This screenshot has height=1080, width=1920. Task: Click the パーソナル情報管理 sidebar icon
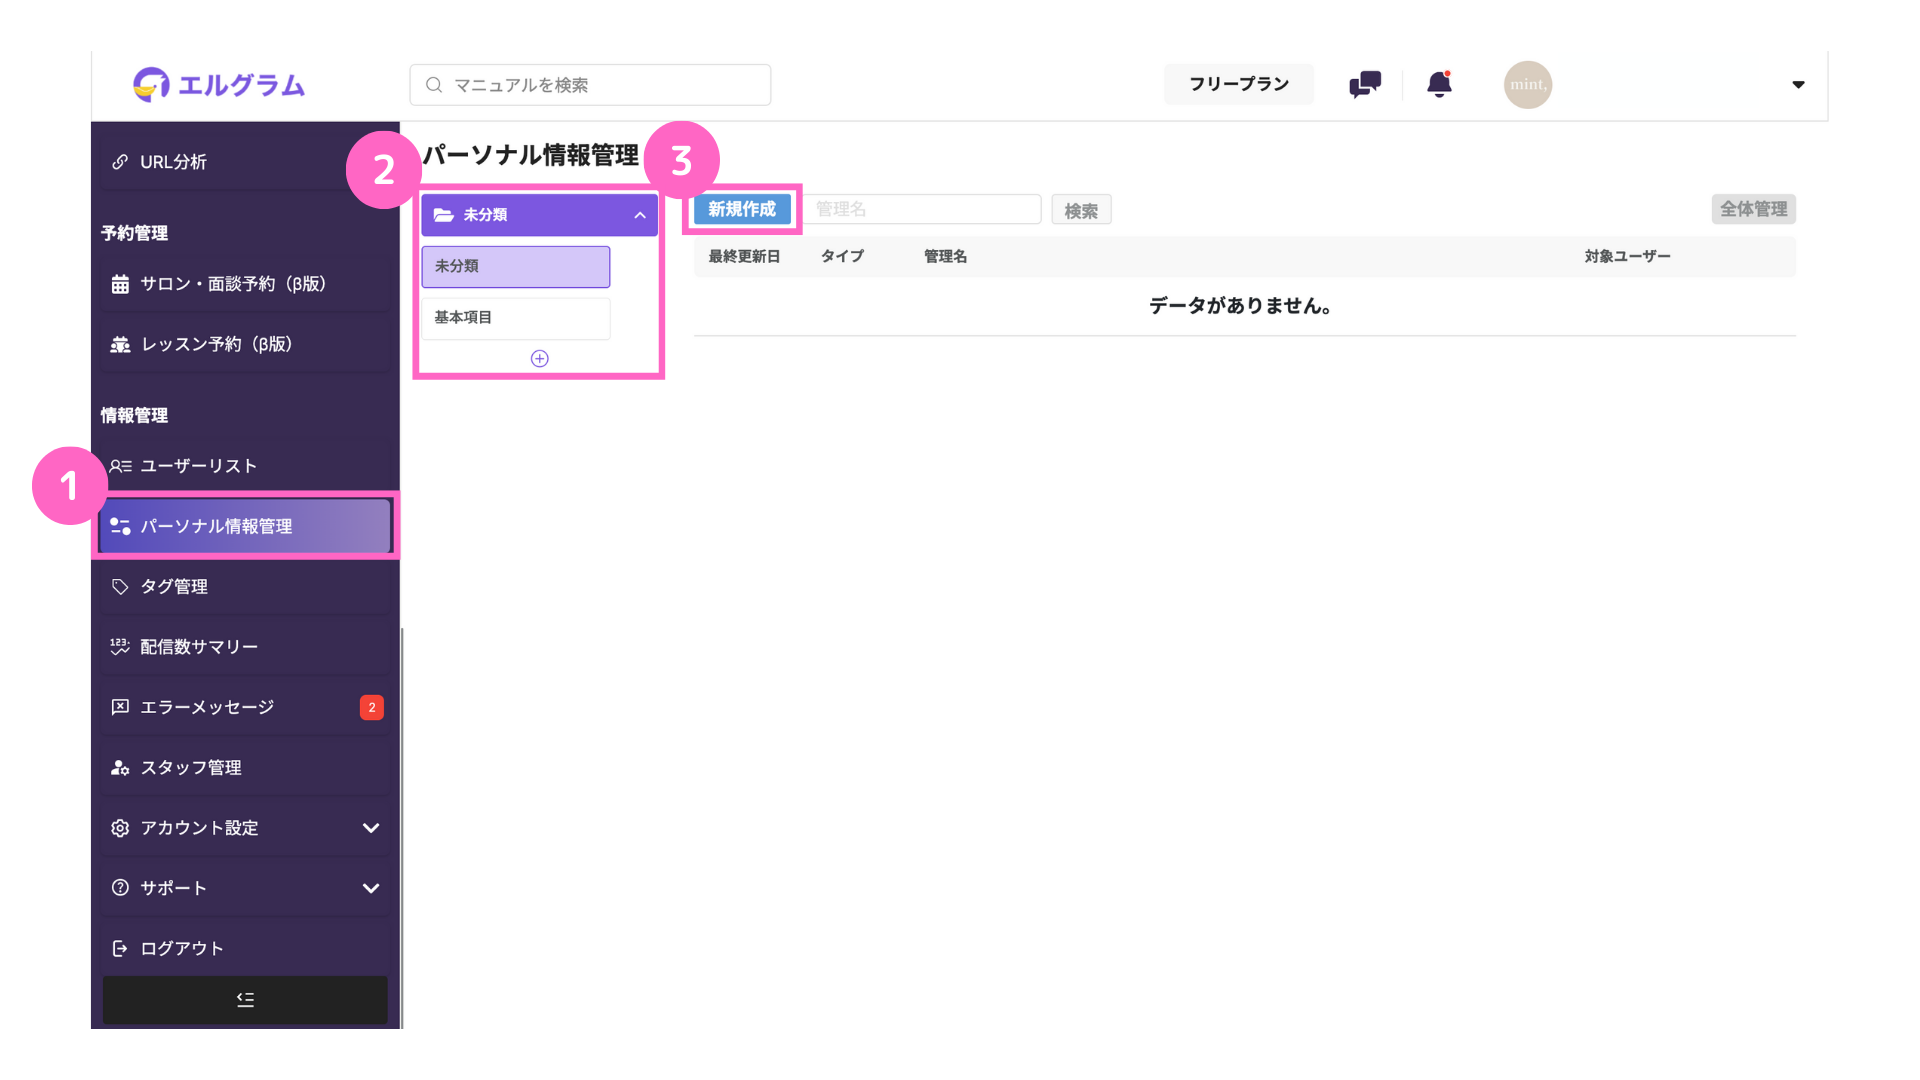coord(120,526)
